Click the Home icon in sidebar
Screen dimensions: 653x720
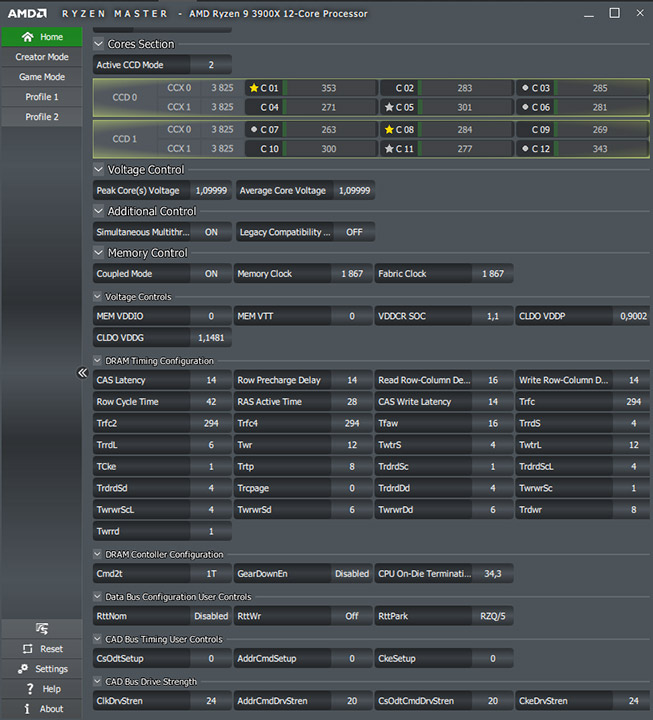coord(28,37)
